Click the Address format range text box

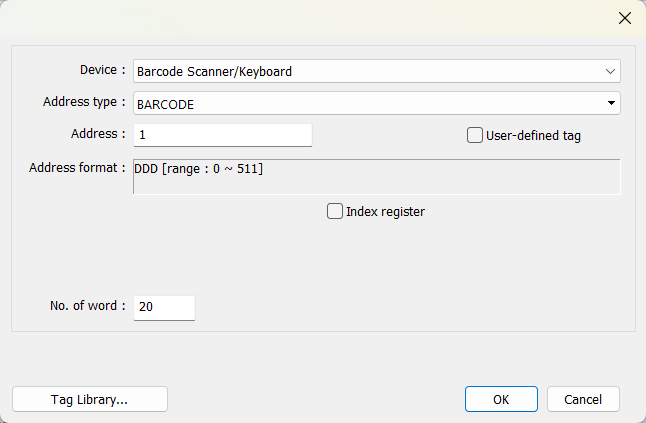tap(376, 176)
